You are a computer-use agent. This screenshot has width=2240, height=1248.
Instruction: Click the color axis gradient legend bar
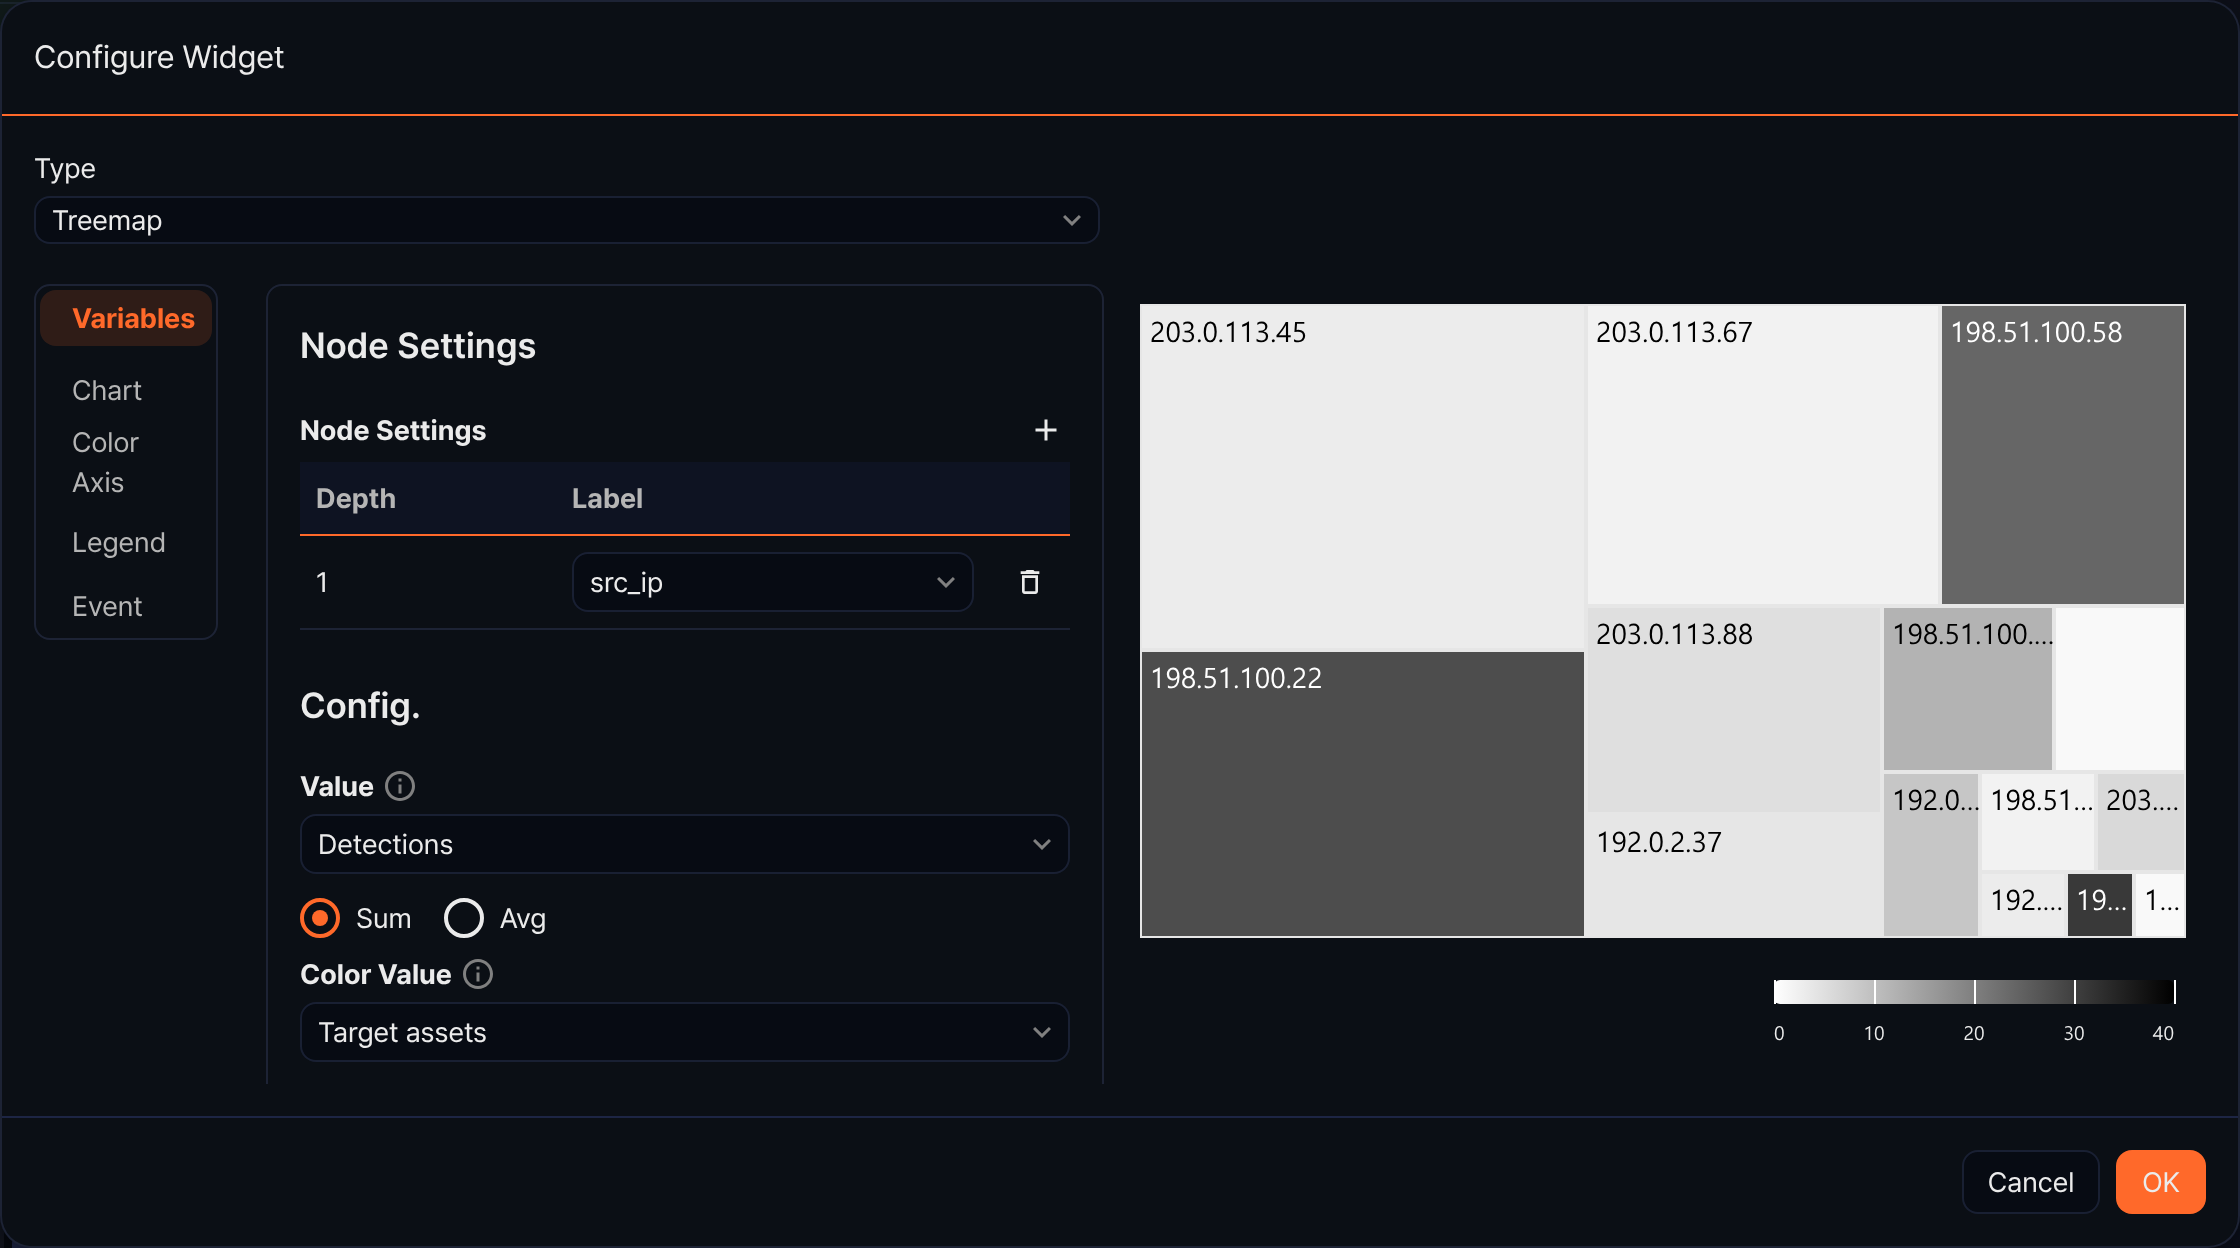(x=1974, y=991)
